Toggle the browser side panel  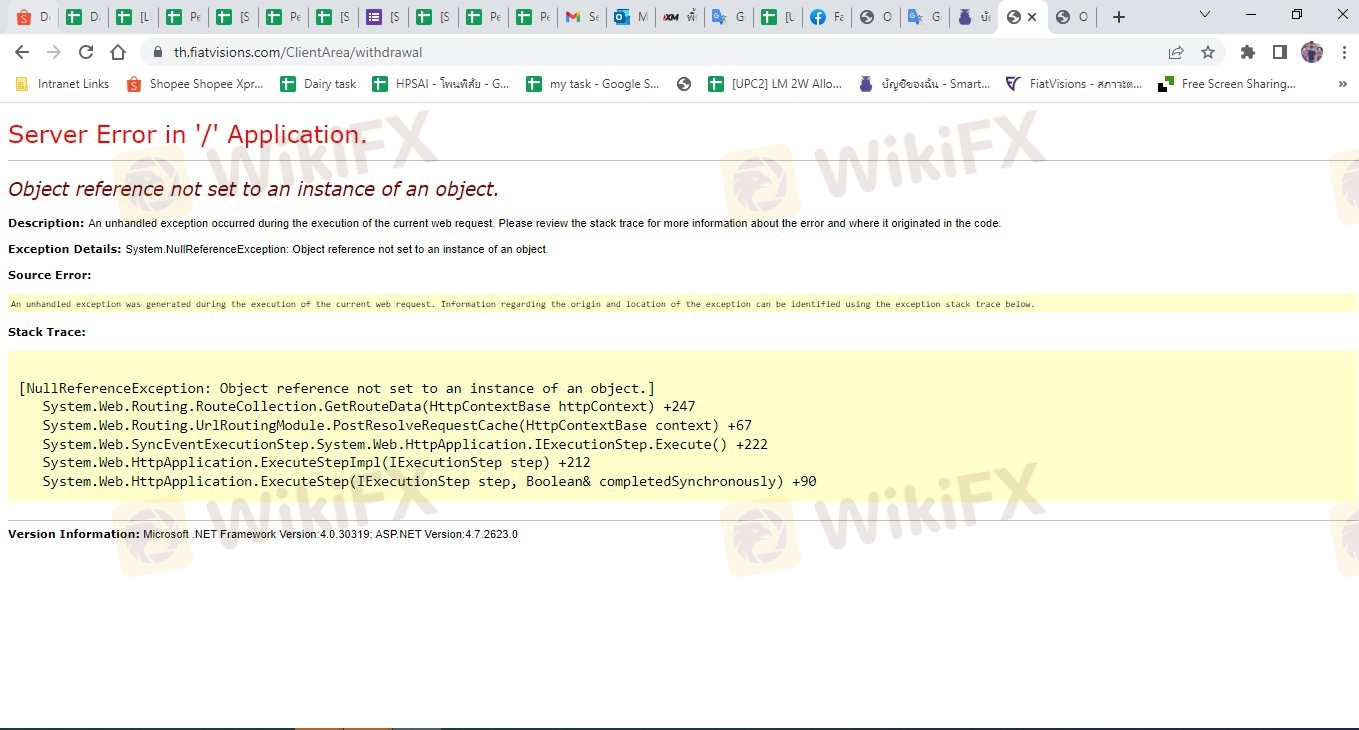pos(1279,52)
